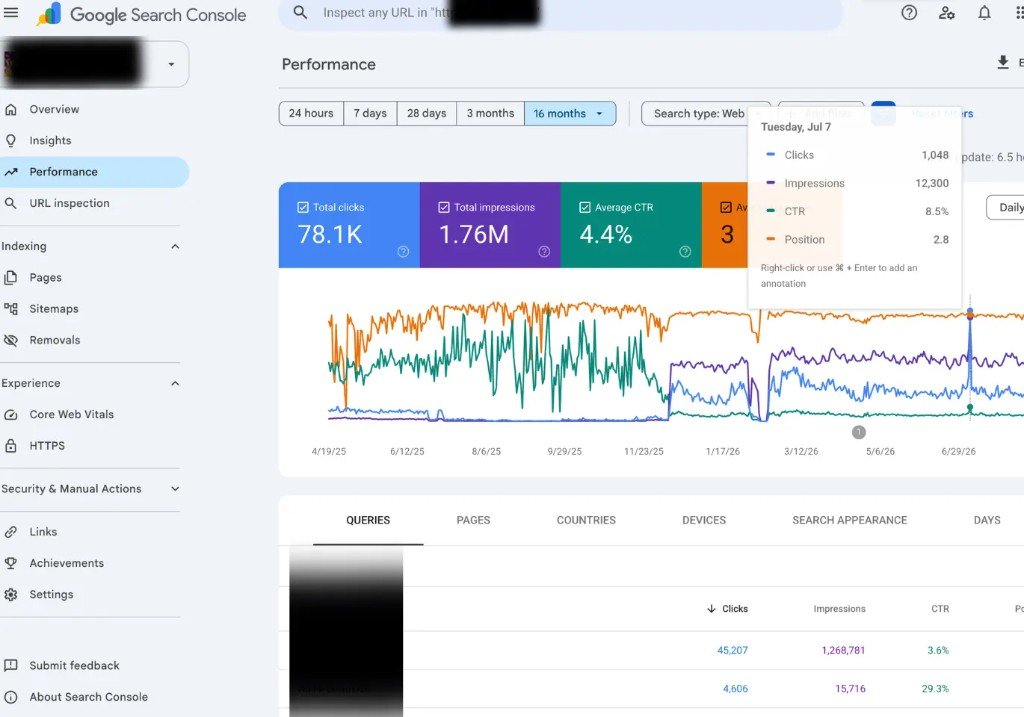
Task: Click the Core Web Vitals gauge icon
Action: [11, 415]
